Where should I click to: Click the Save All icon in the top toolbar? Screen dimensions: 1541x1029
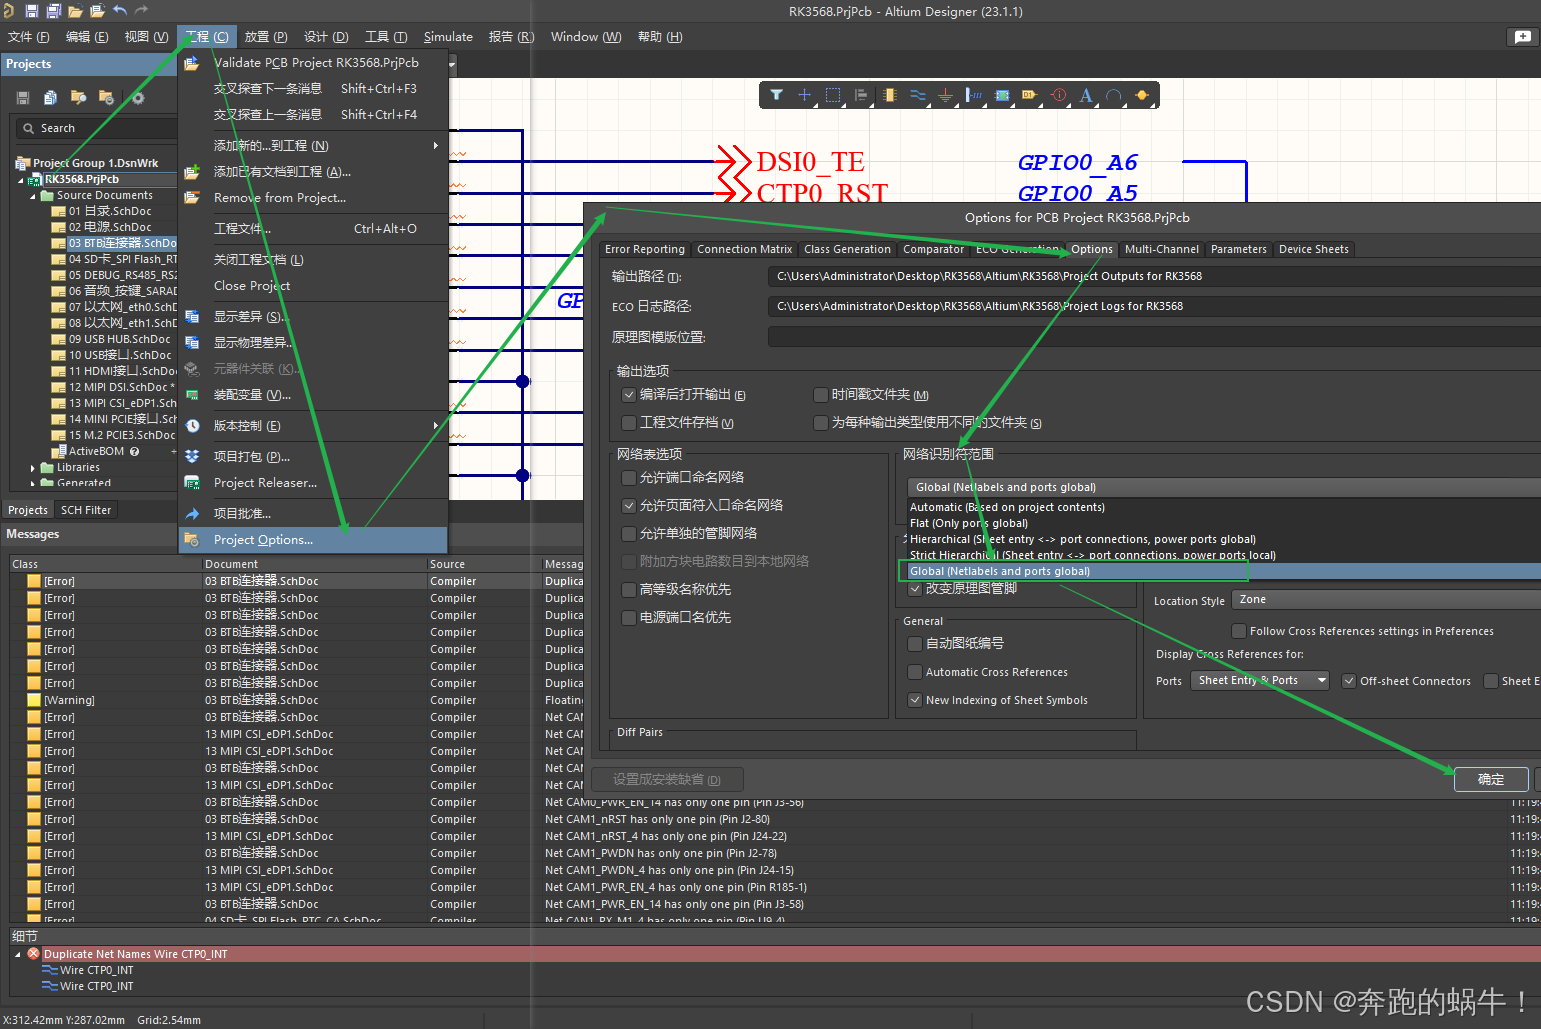[53, 11]
